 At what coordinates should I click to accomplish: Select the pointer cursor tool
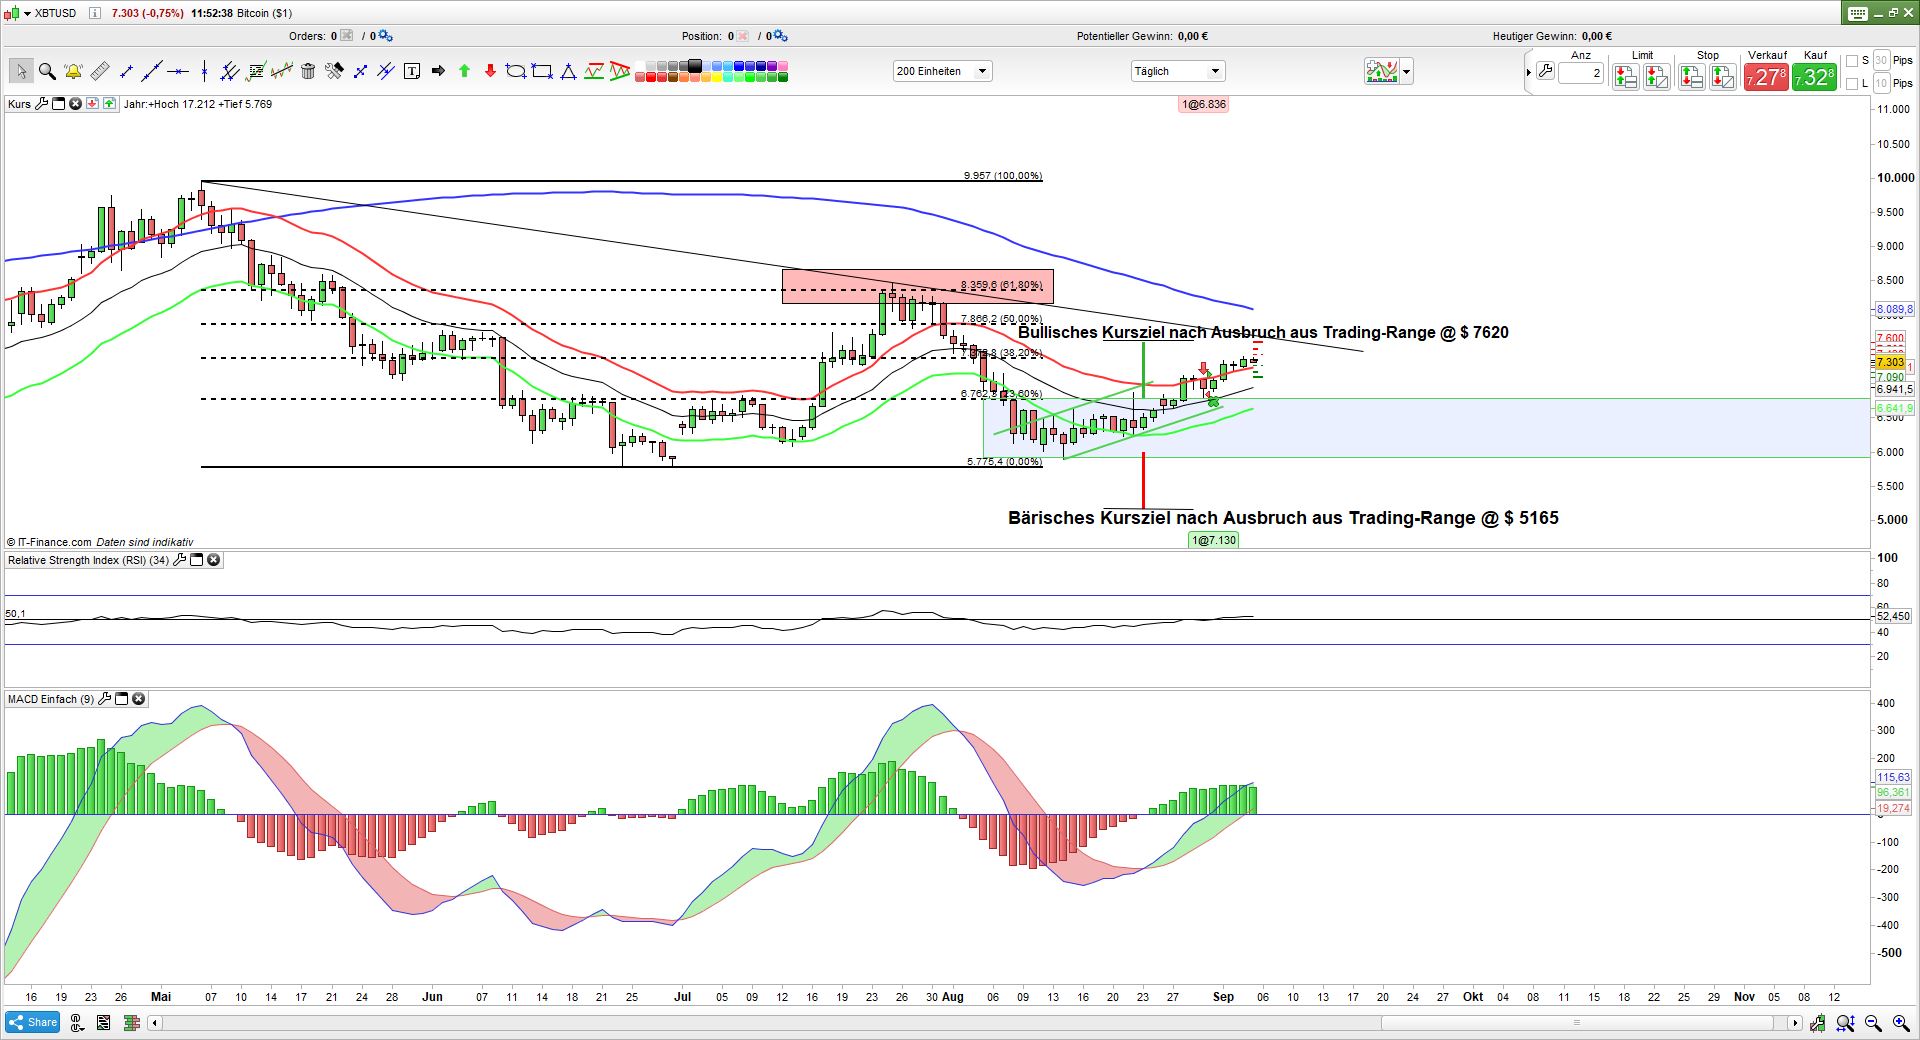[20, 71]
